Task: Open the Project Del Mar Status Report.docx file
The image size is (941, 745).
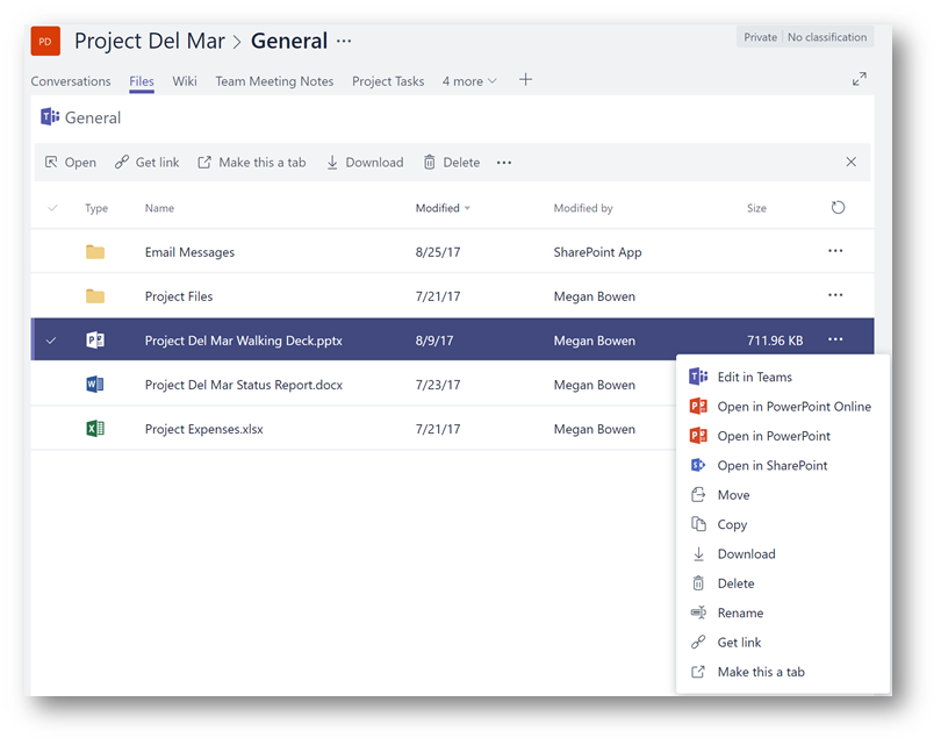Action: point(243,385)
